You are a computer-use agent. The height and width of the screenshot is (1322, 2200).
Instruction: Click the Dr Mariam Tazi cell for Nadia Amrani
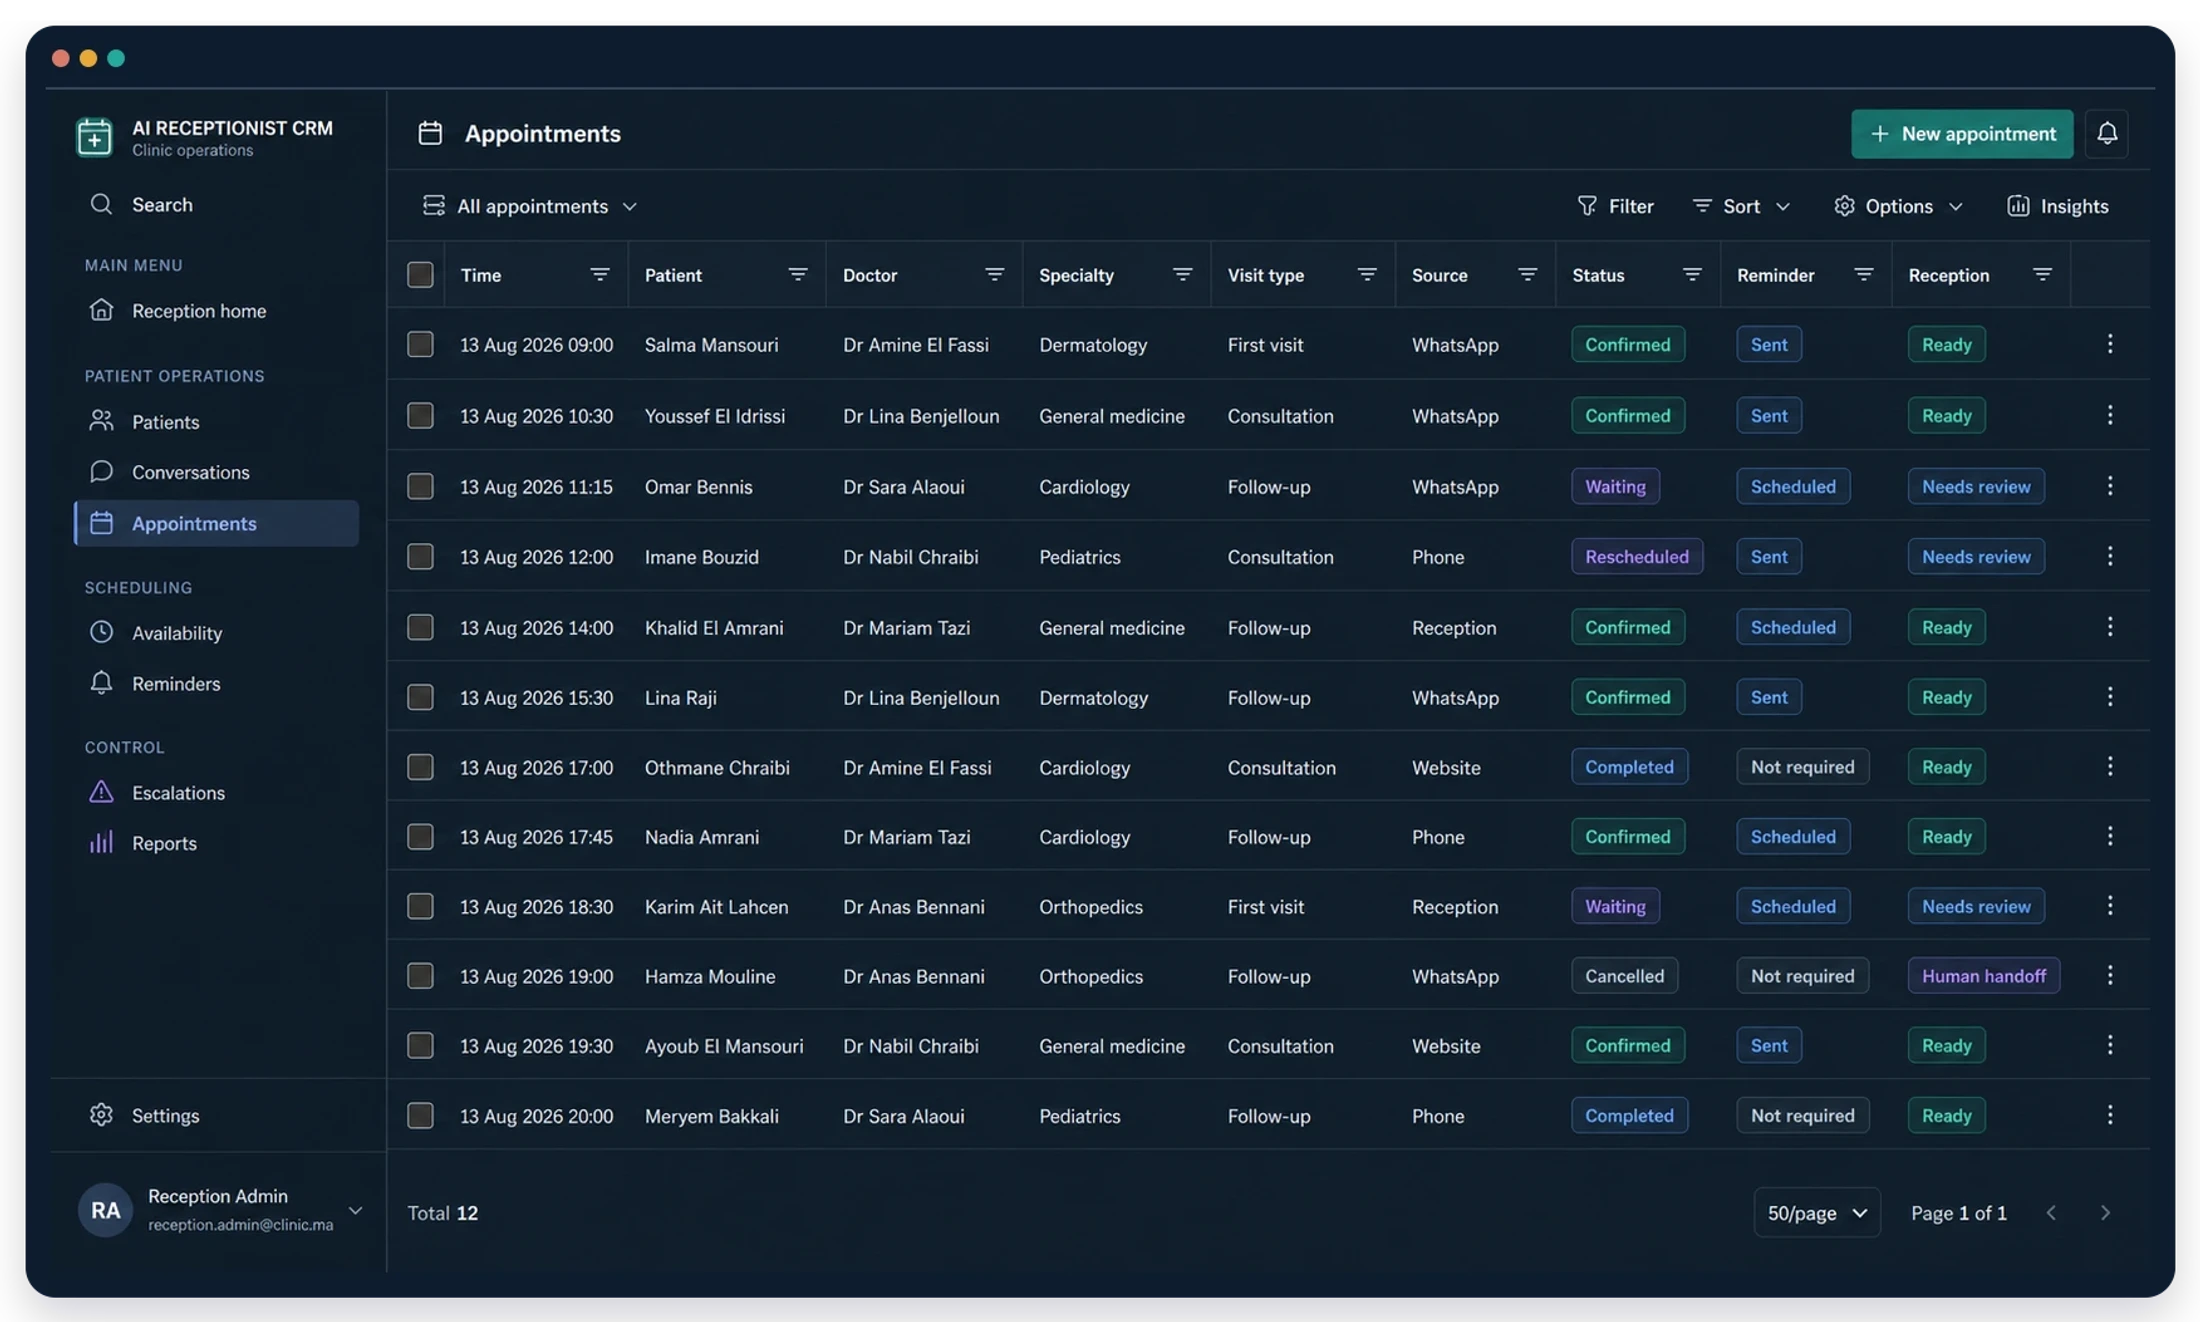906,836
